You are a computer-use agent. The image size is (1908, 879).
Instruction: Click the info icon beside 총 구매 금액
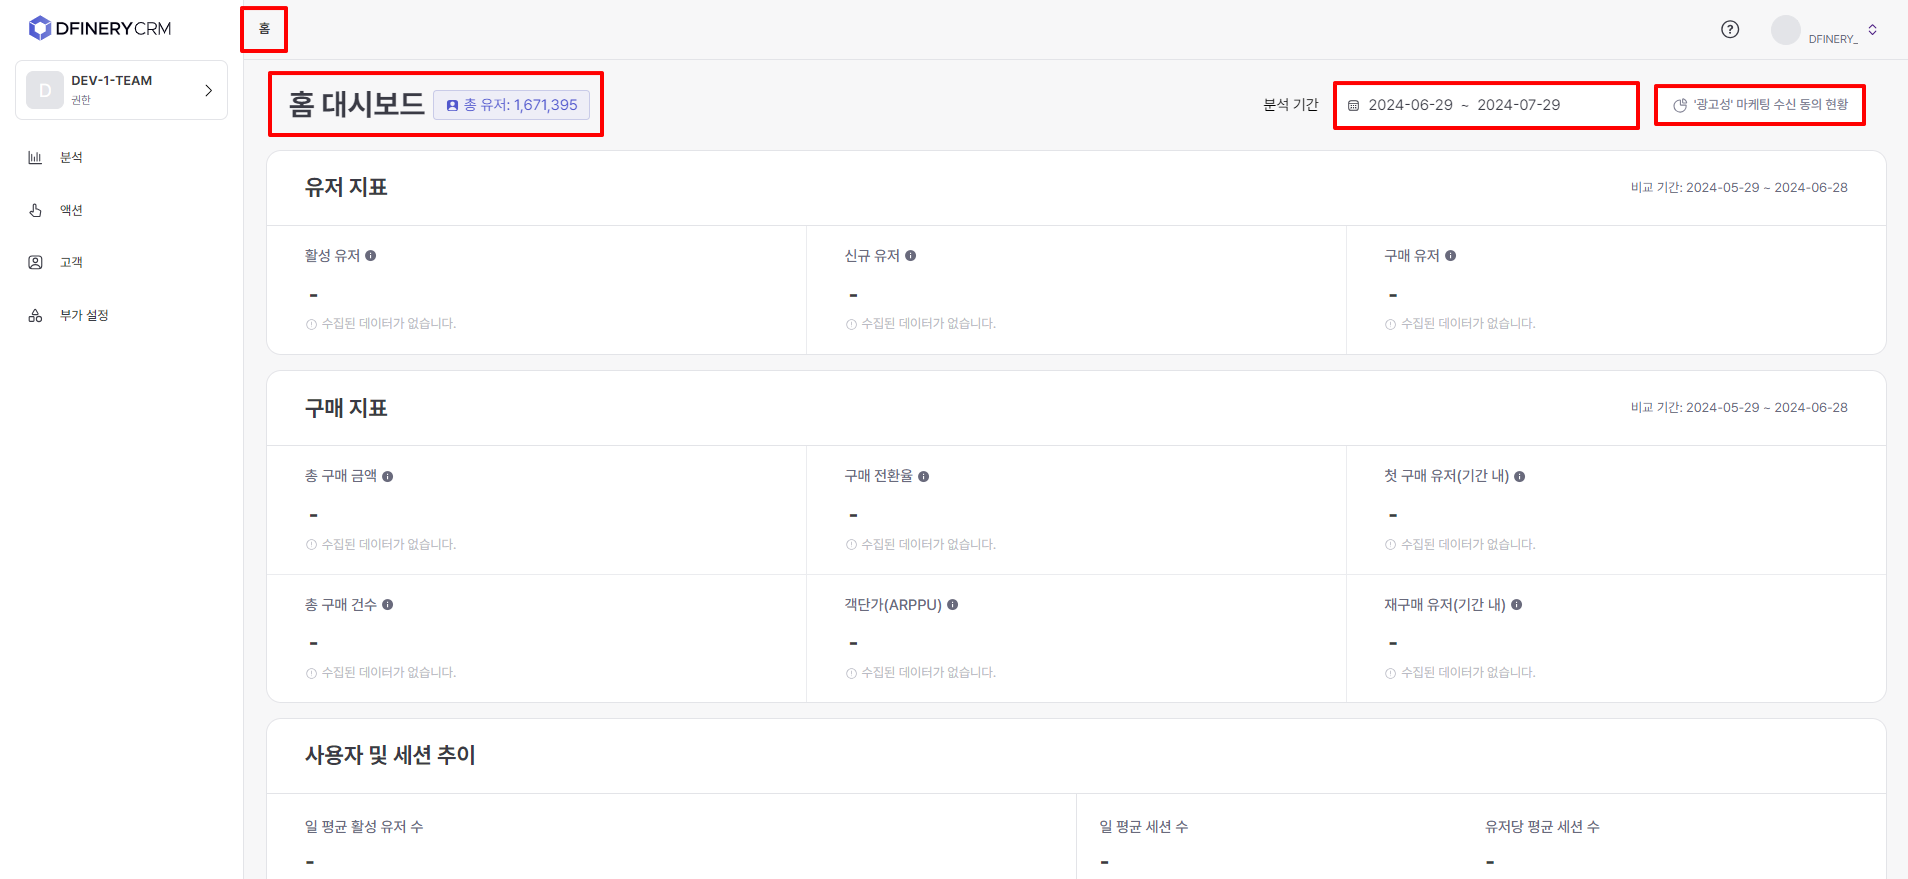(x=388, y=477)
